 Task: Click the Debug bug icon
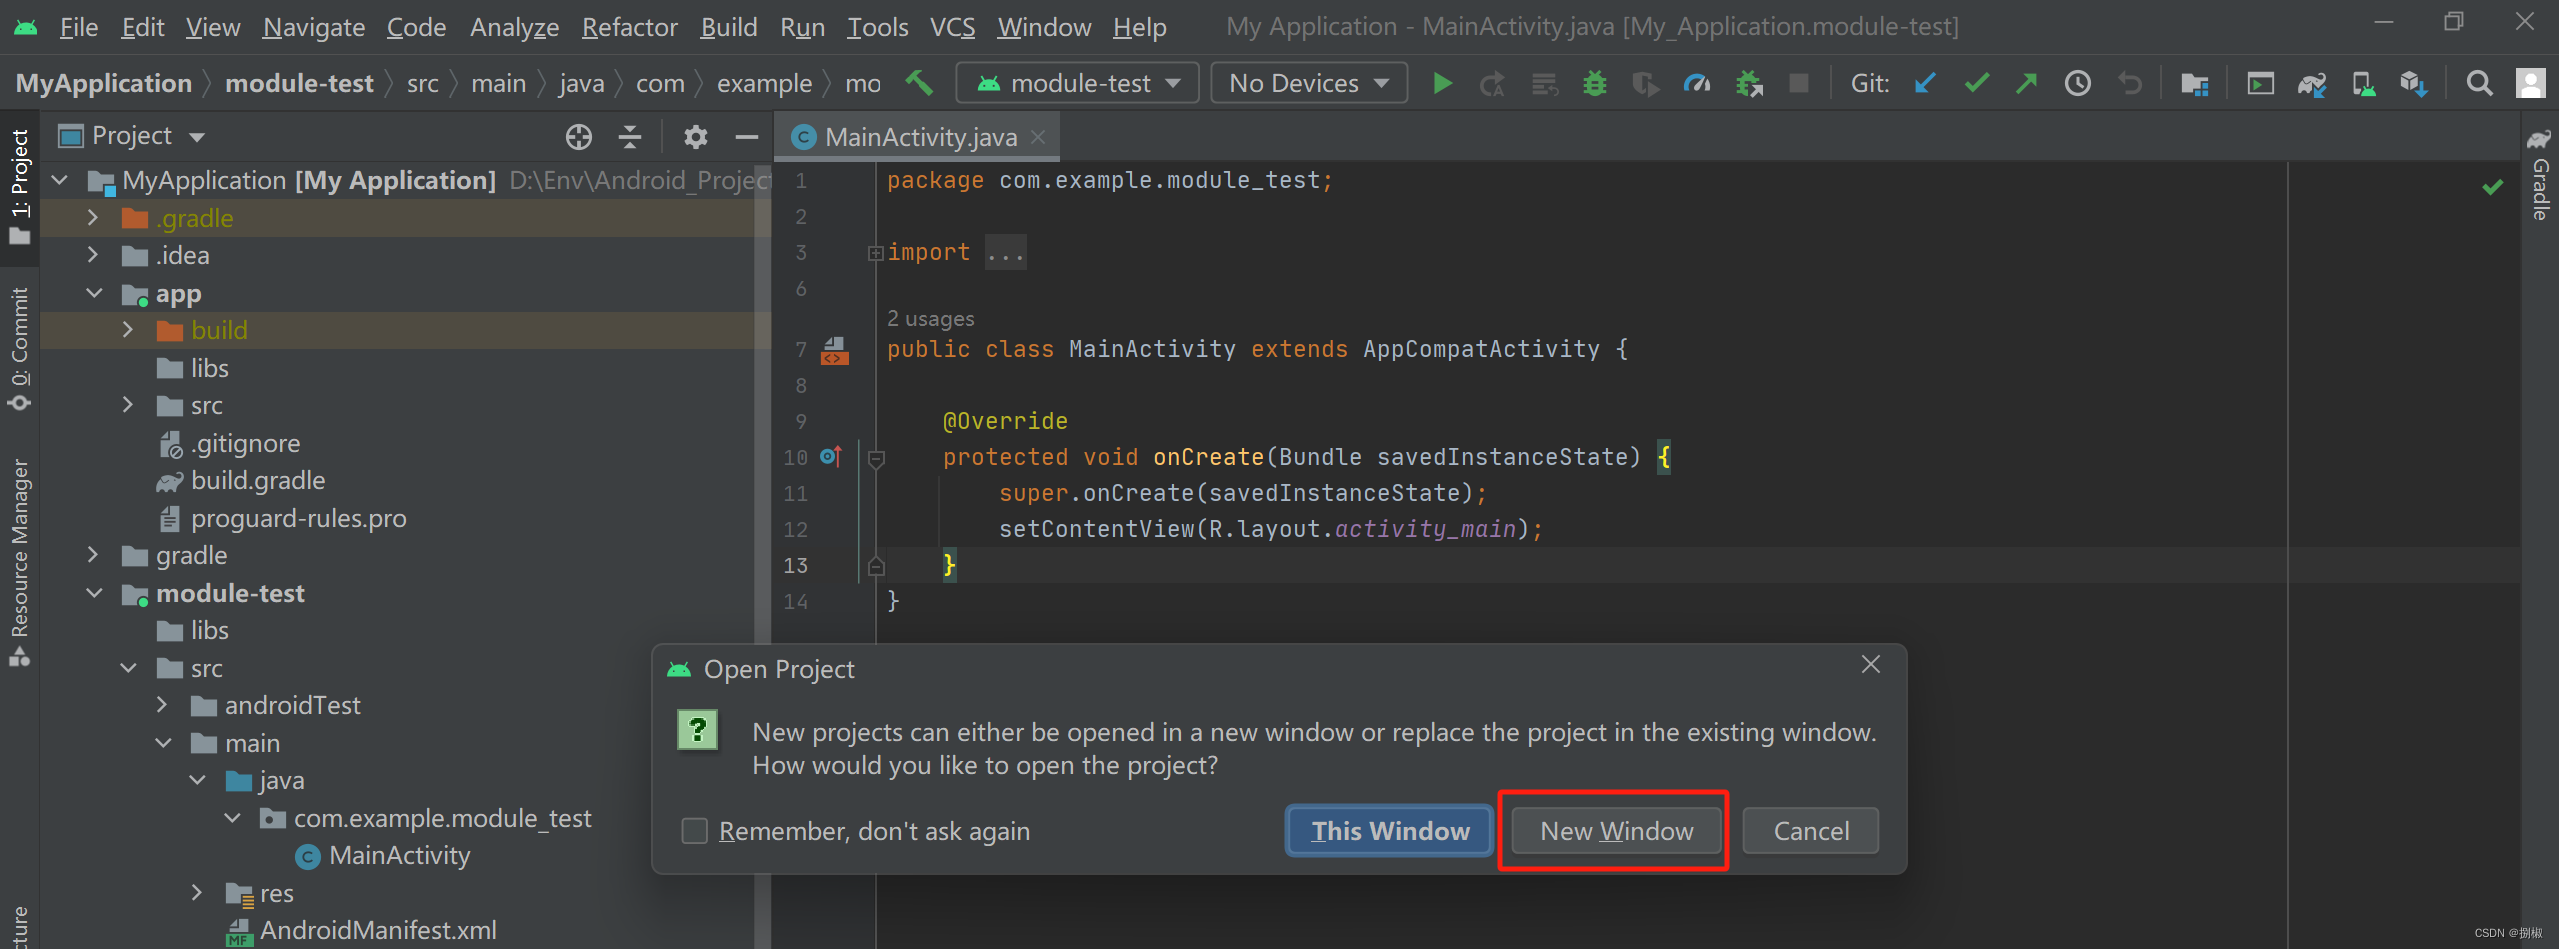click(1594, 83)
